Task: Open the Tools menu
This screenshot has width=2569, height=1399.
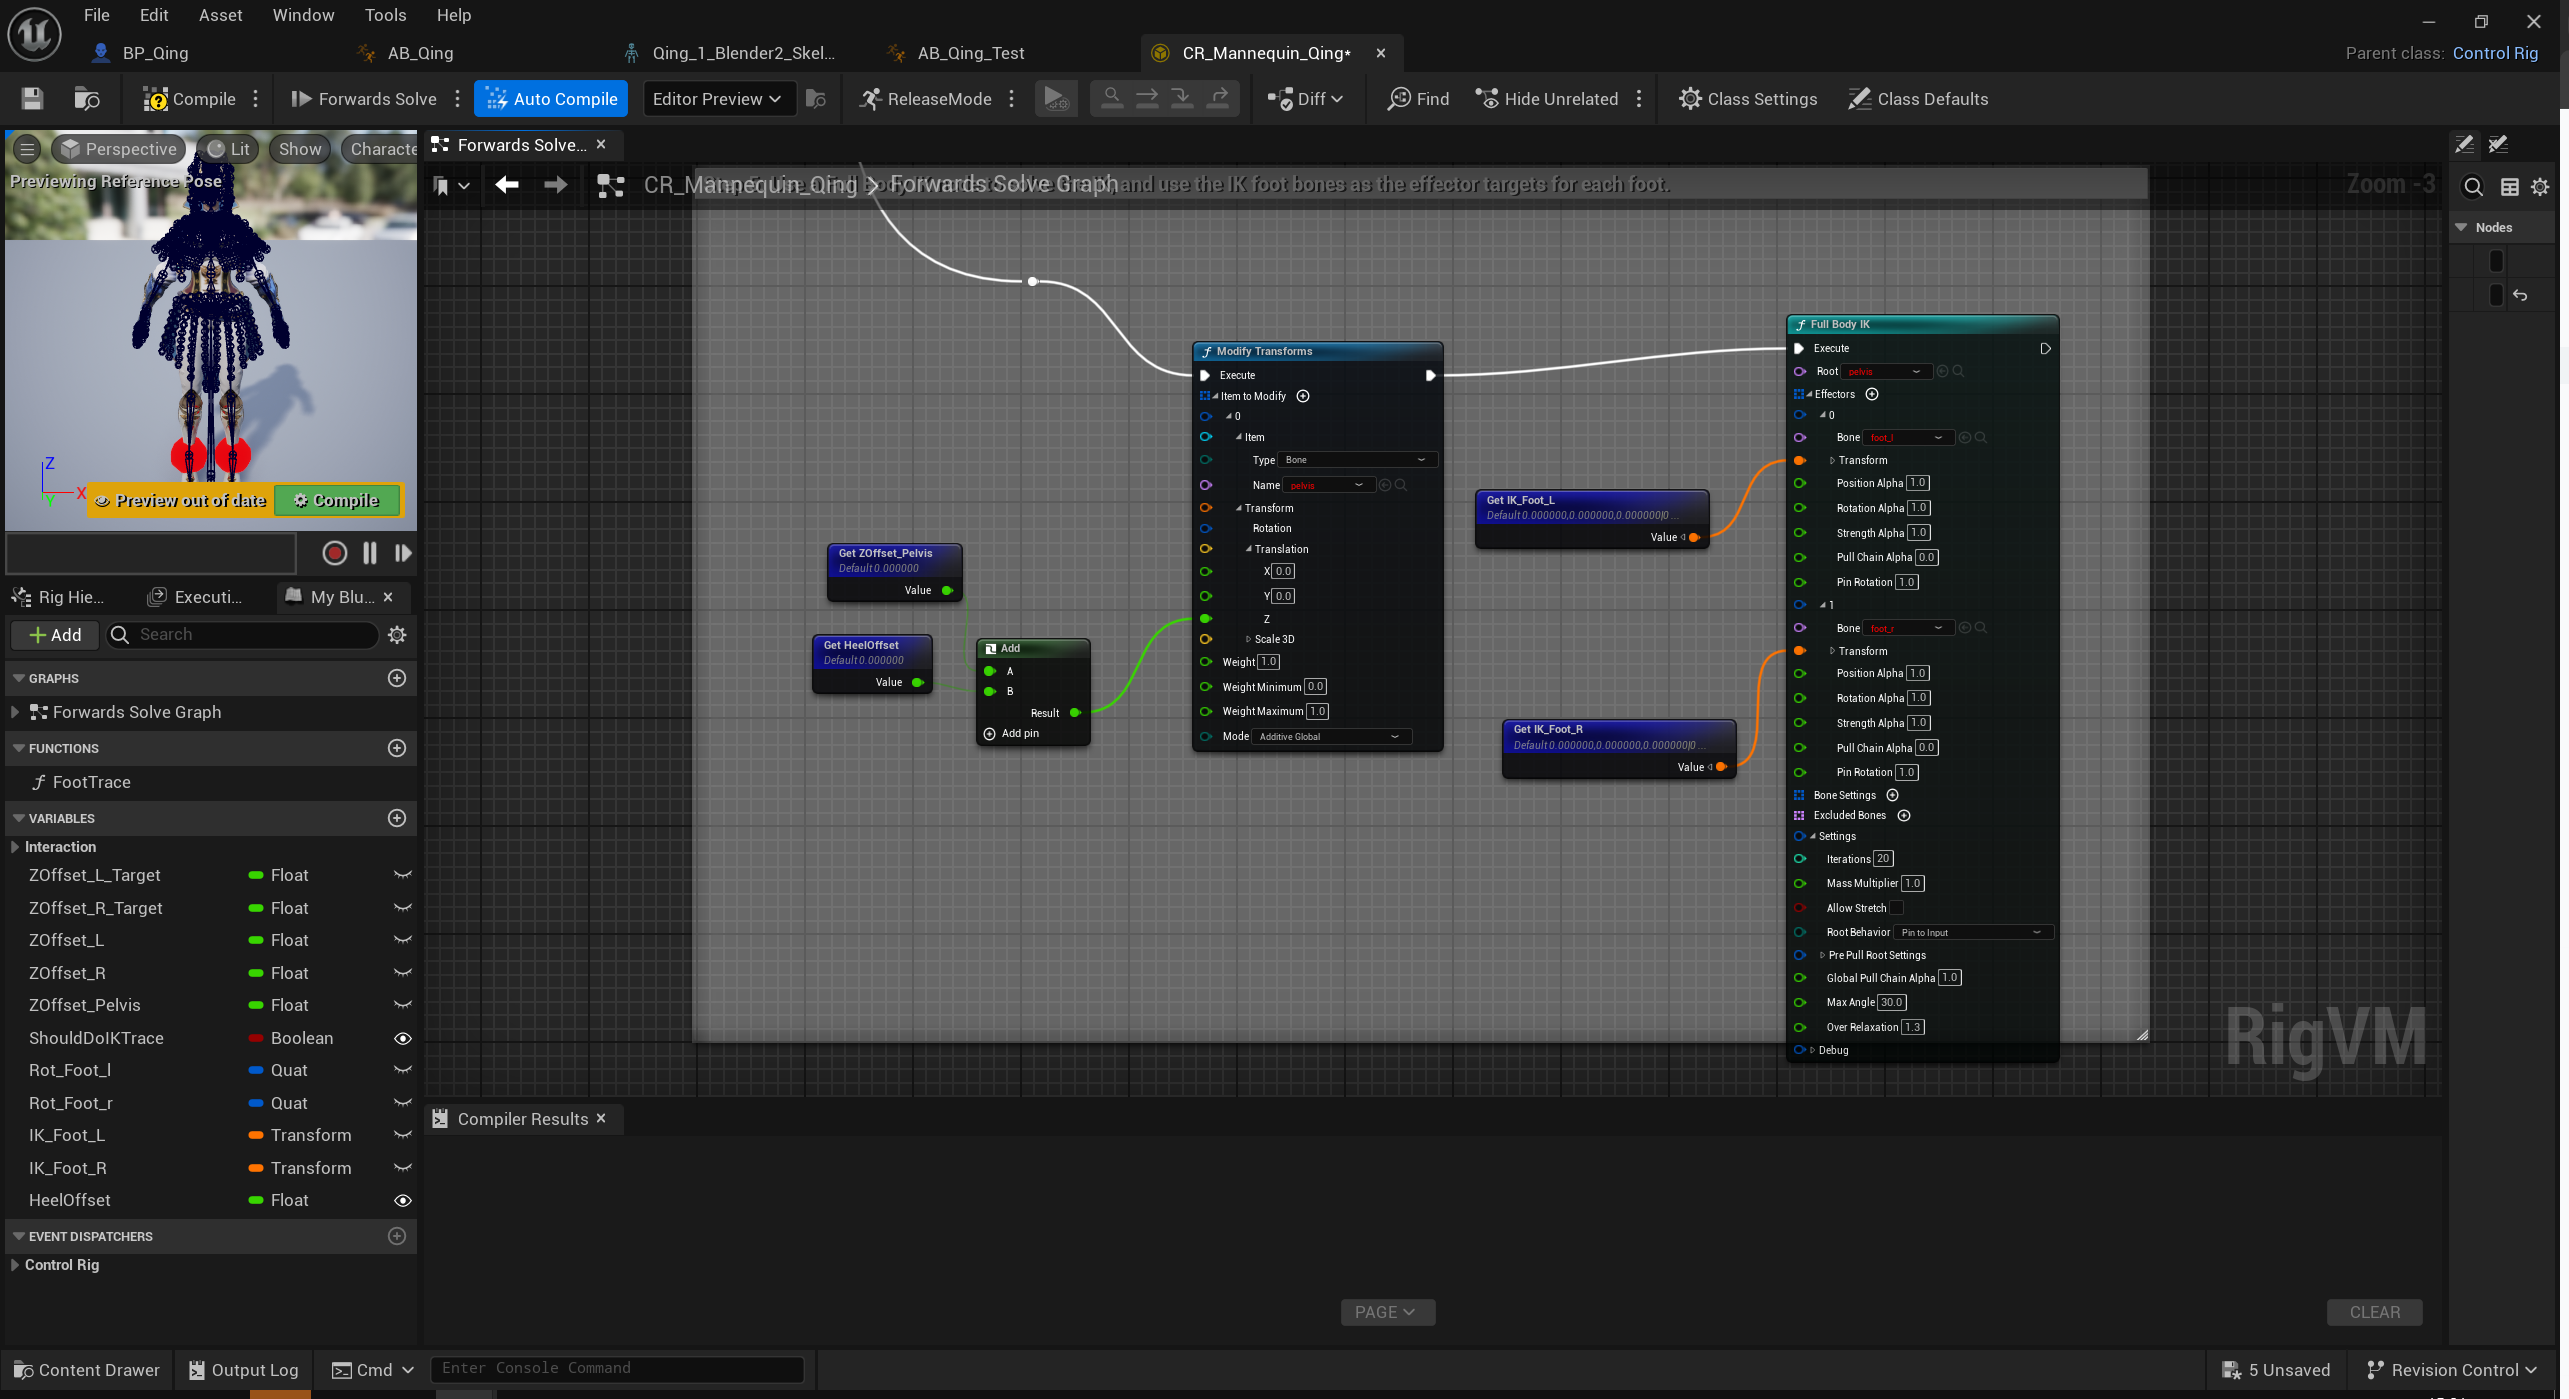Action: 385,15
